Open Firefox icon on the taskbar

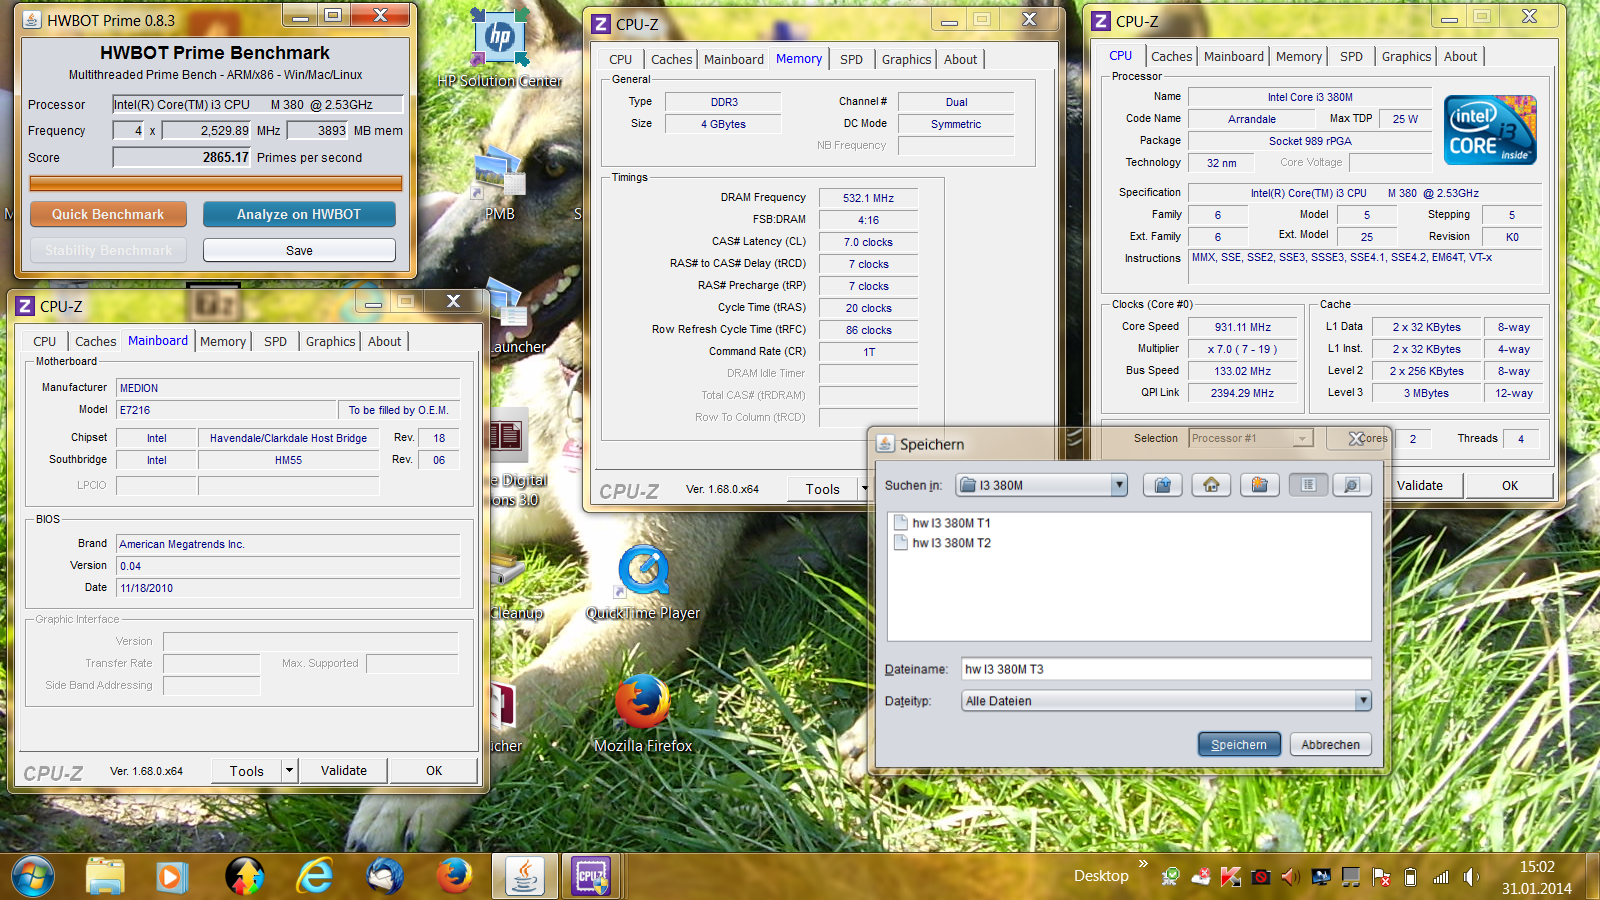(455, 877)
